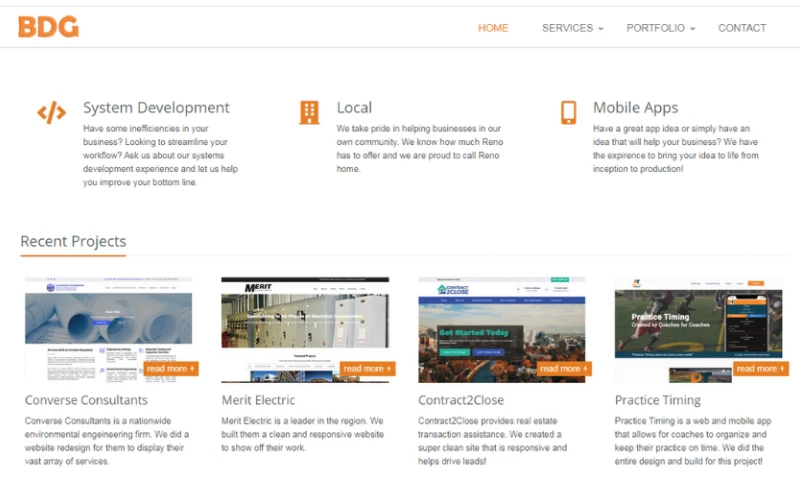This screenshot has height=480, width=800.
Task: Click read more on Merit Electric
Action: click(368, 369)
